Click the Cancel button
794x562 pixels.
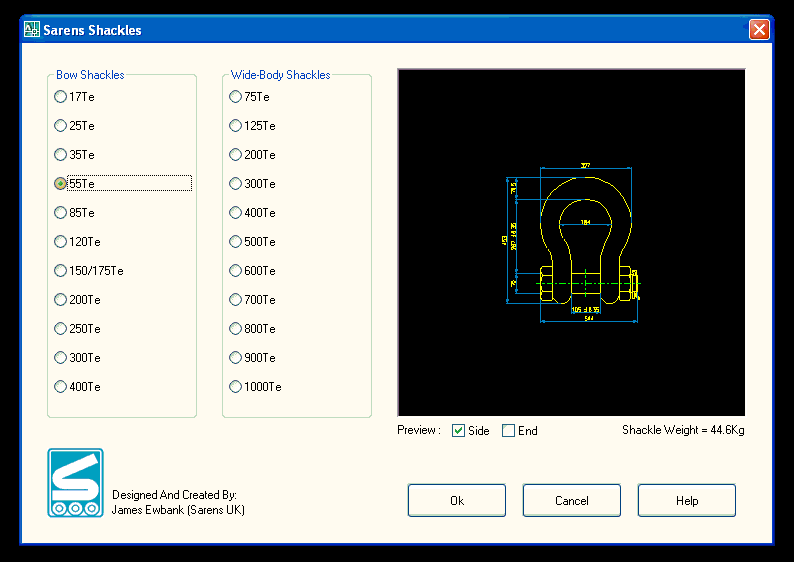pyautogui.click(x=572, y=500)
